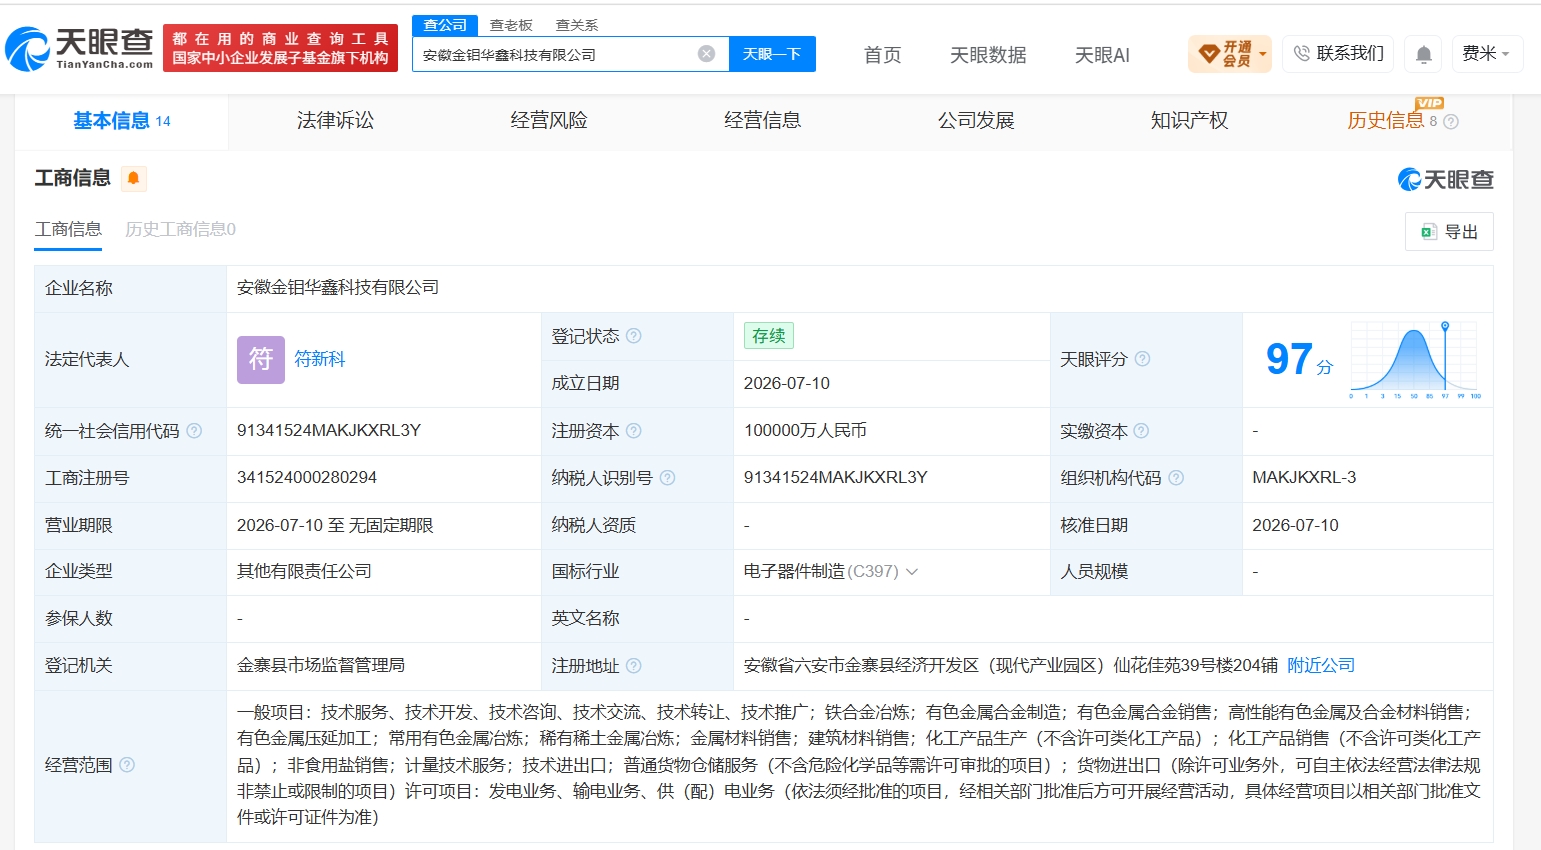Expand the 电子器件制造 industry chevron

912,572
